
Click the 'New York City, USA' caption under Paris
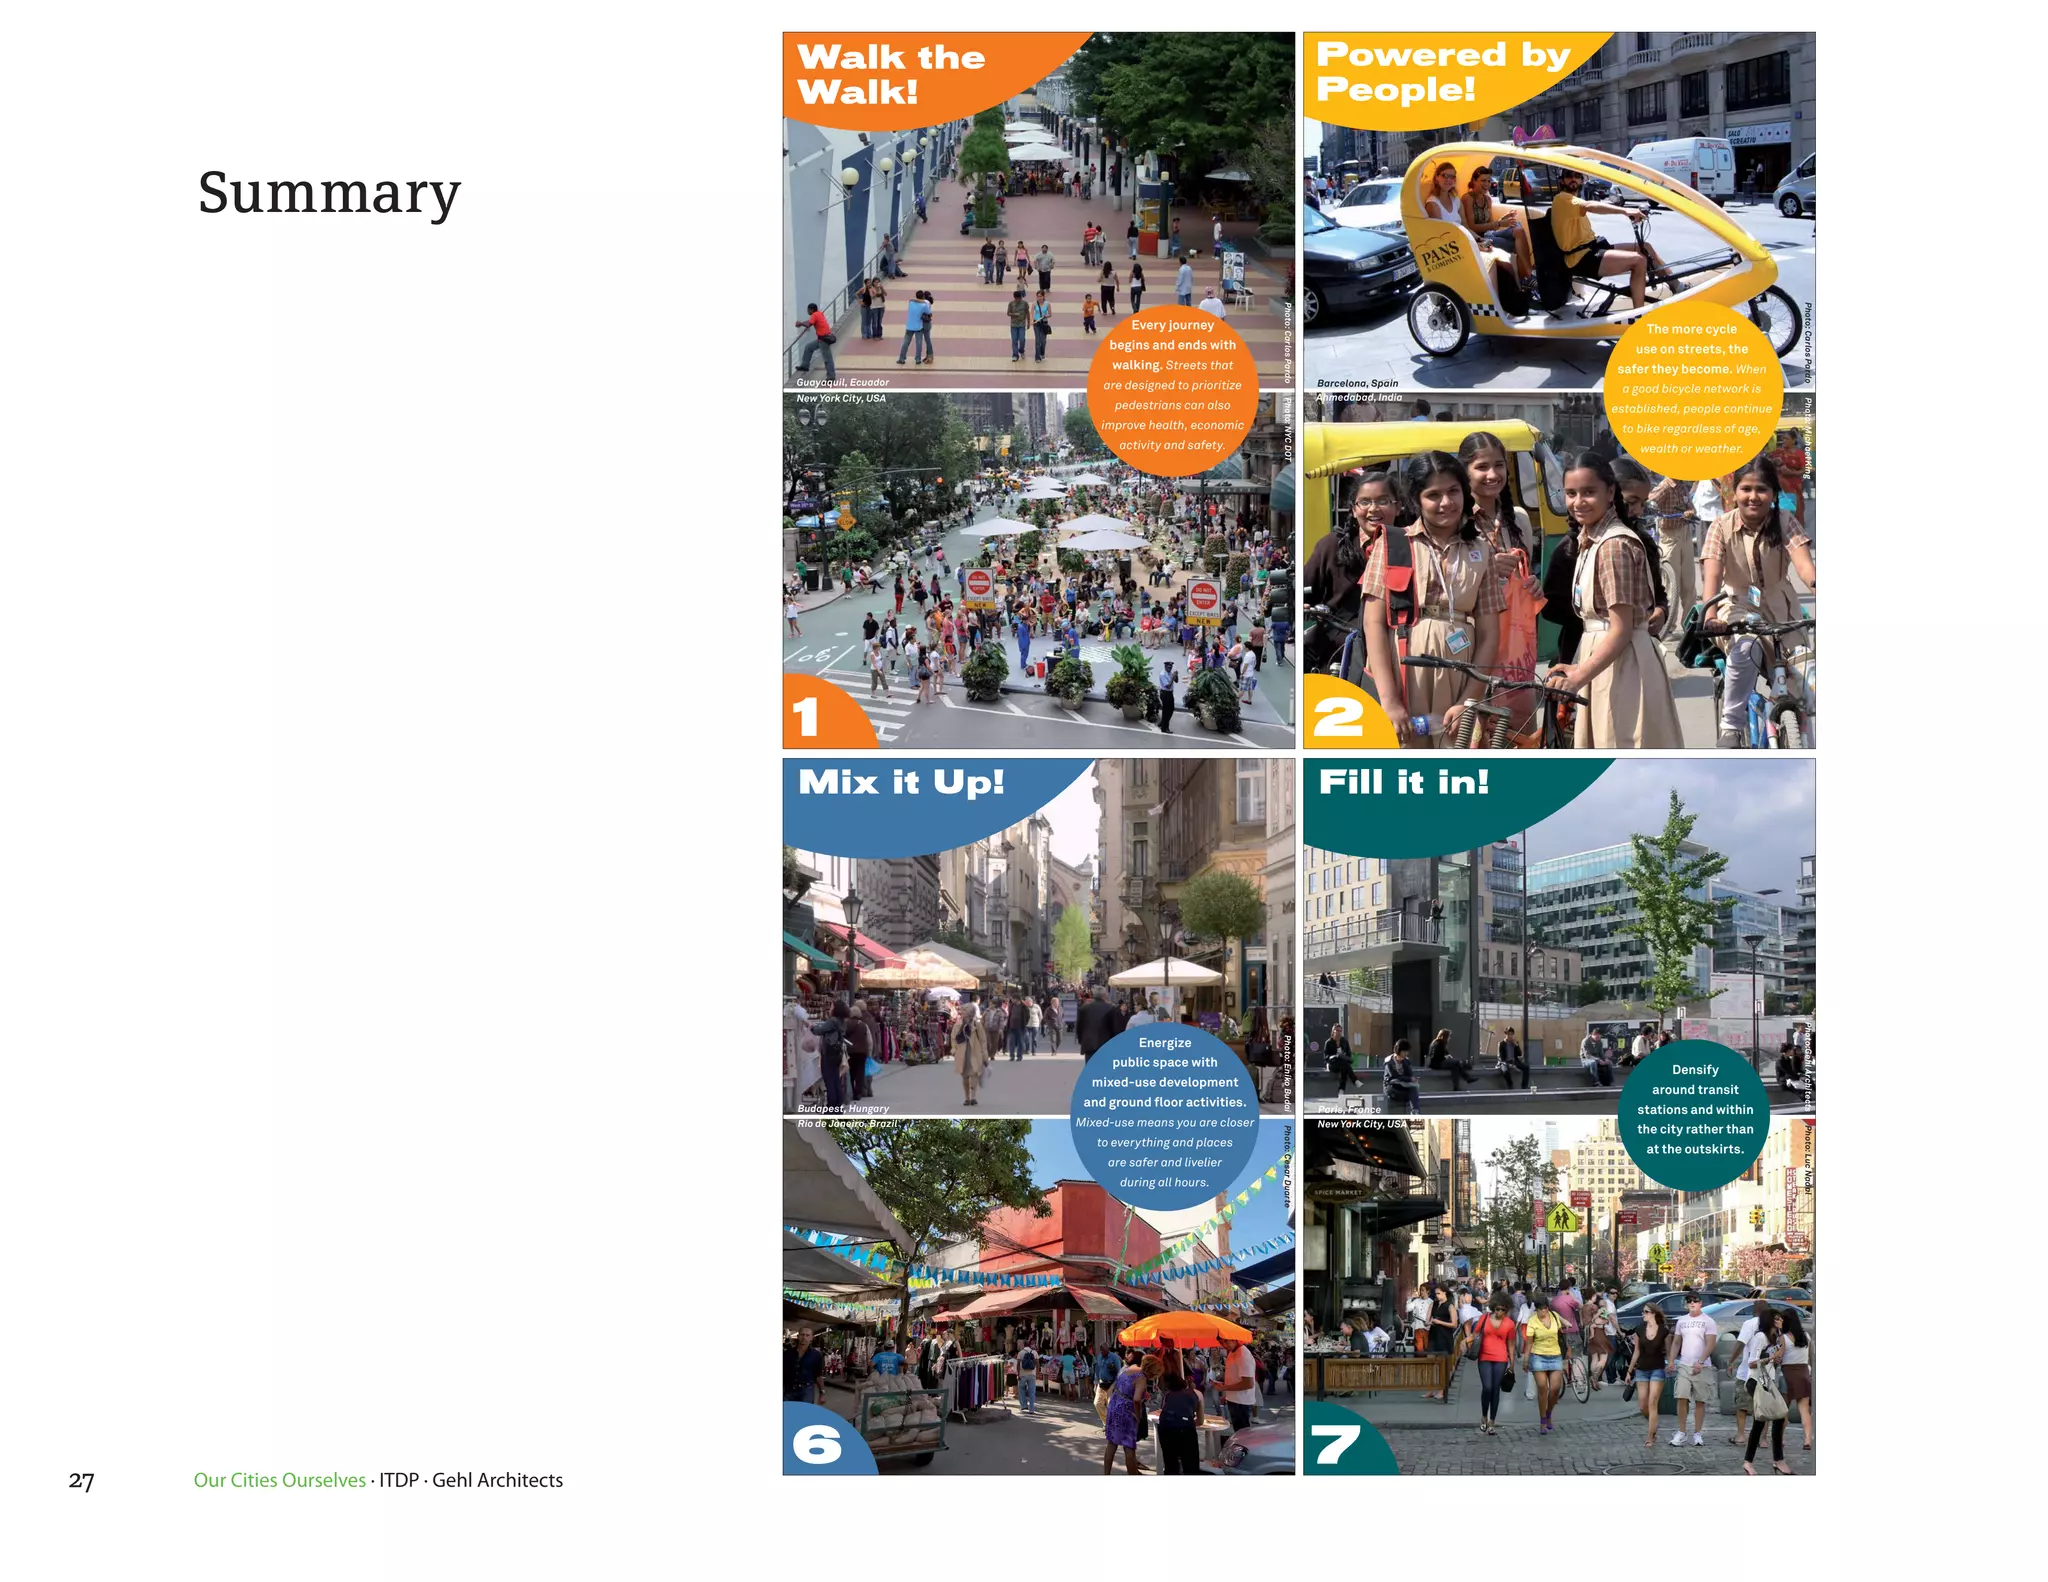(x=1361, y=1124)
